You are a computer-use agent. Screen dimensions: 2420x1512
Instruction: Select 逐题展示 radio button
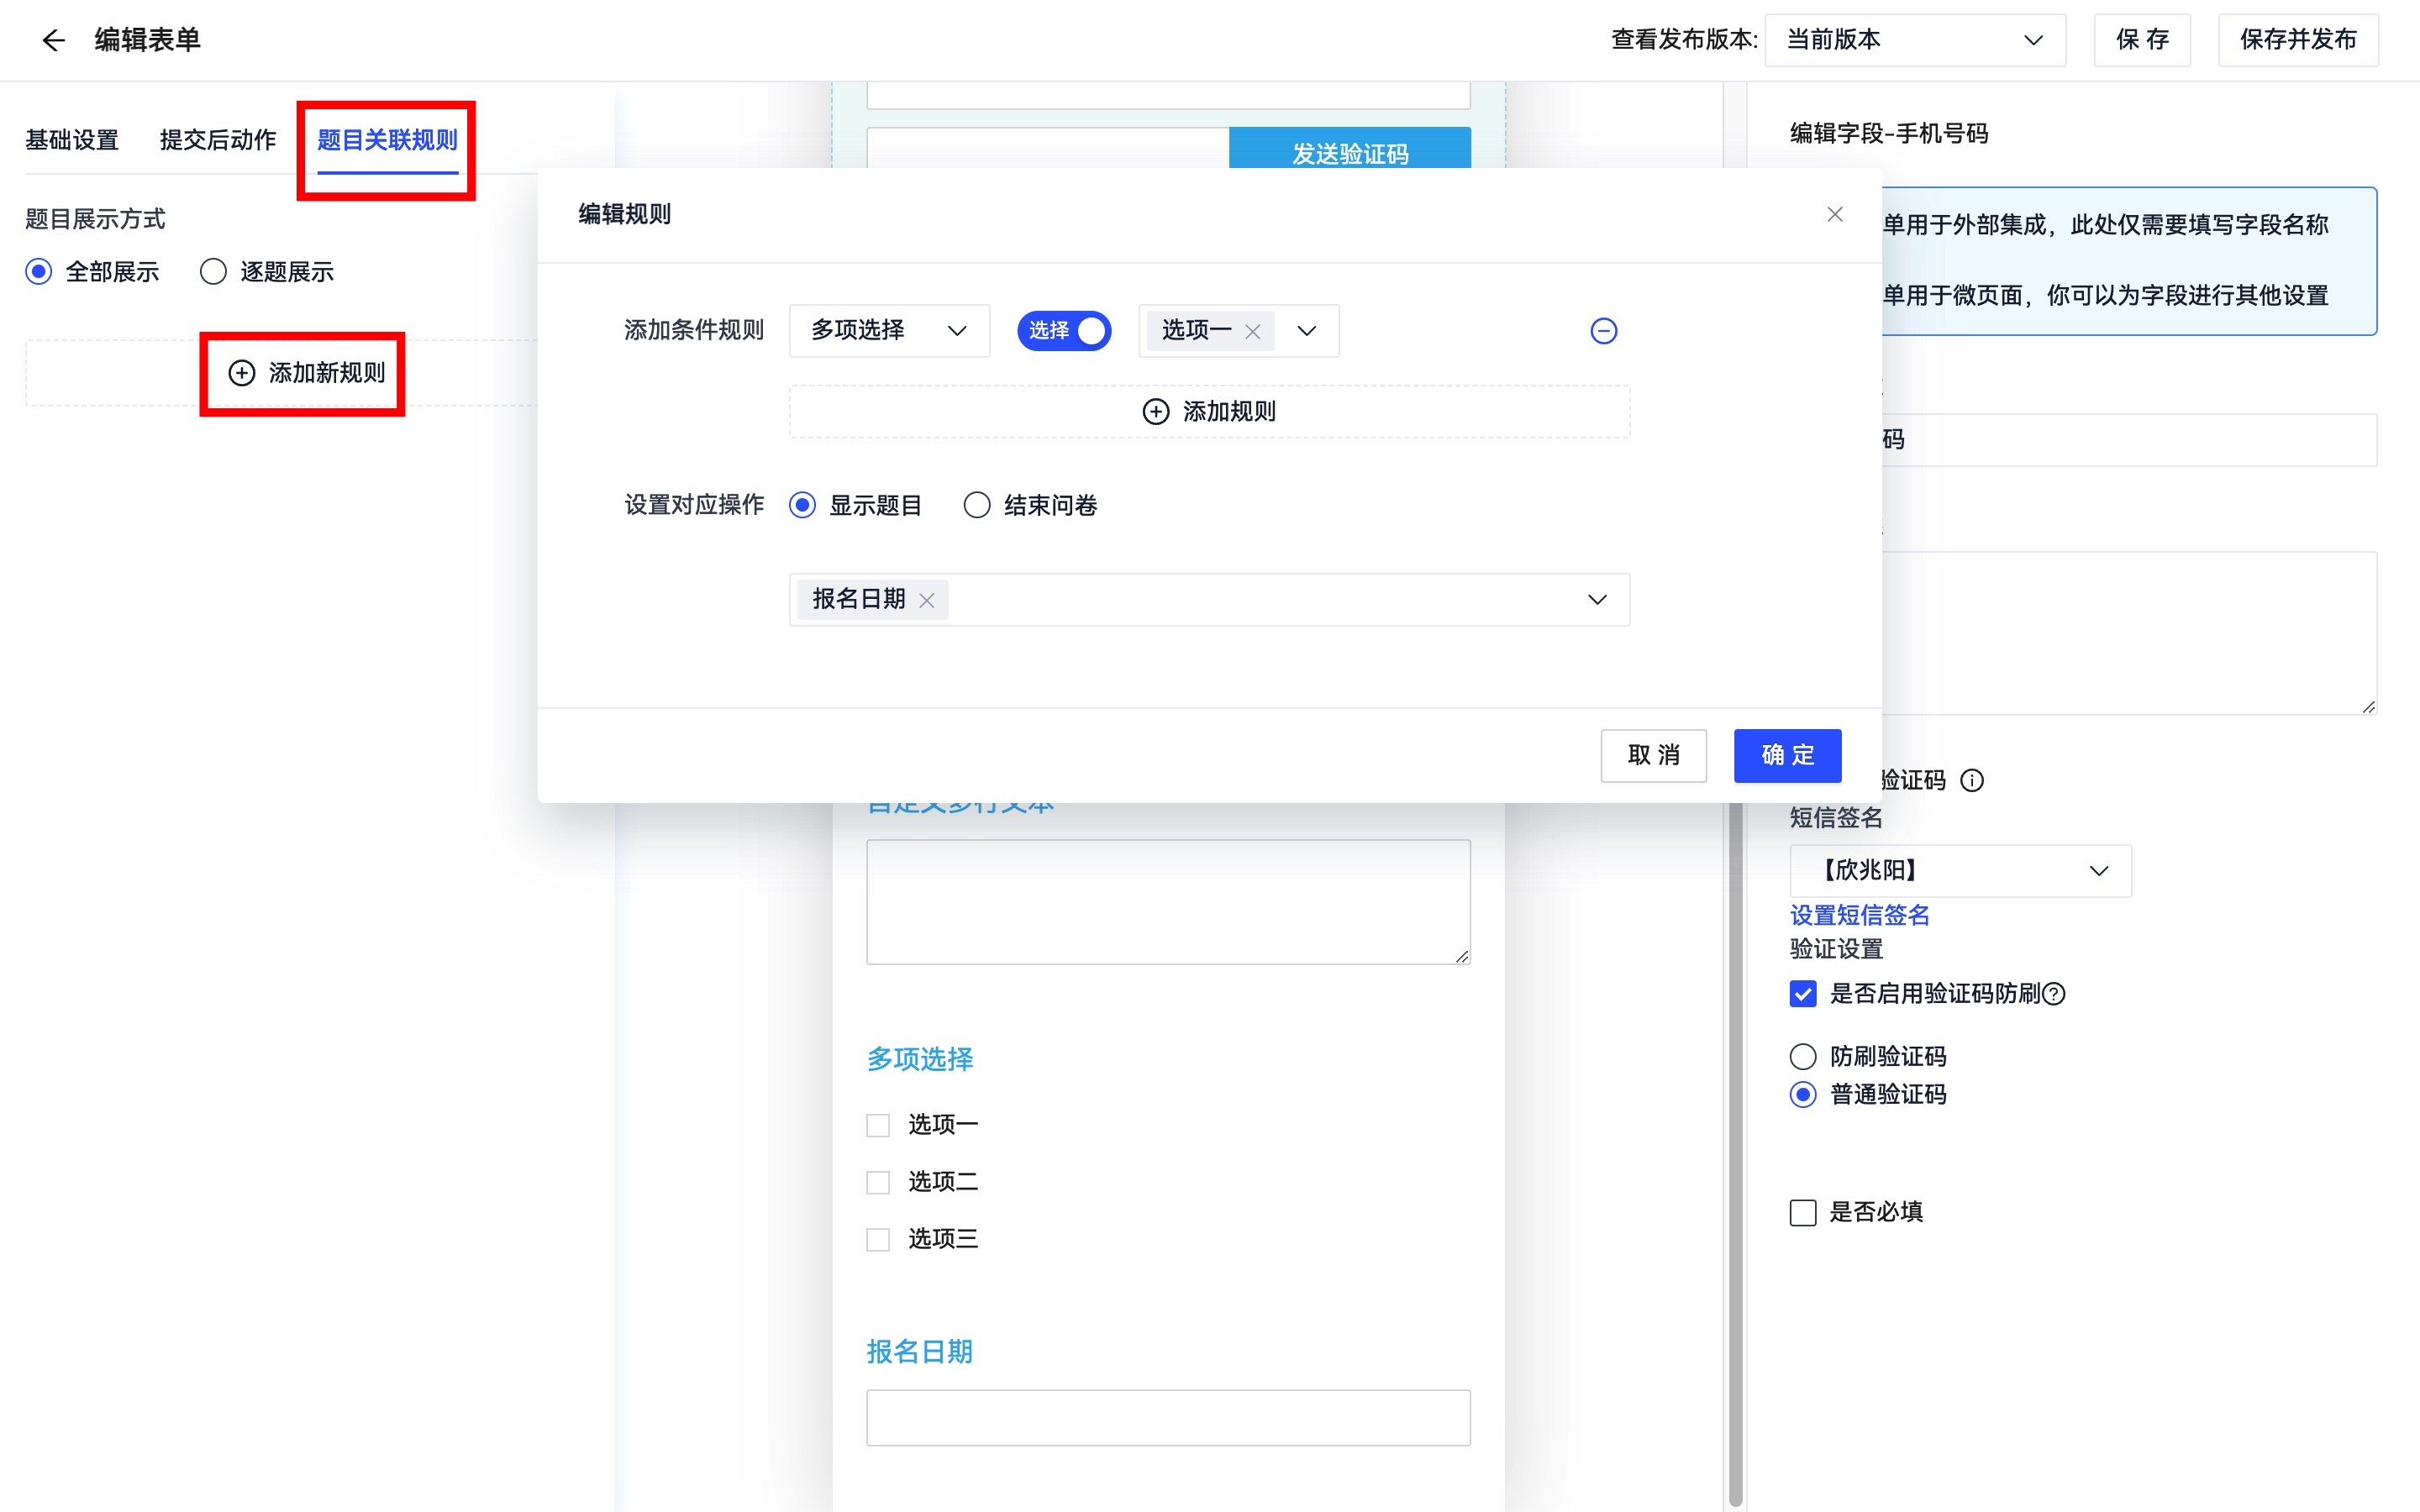213,272
